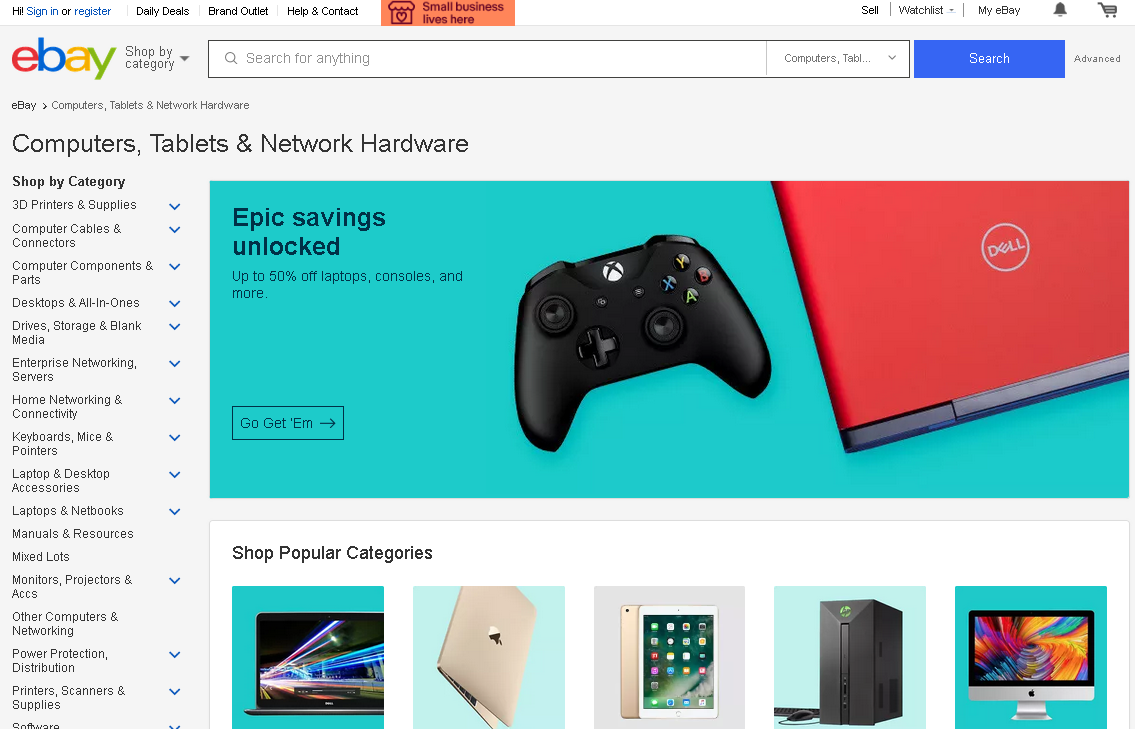Open the iPad tablet category thumbnail
Viewport: 1135px width, 729px height.
pyautogui.click(x=669, y=657)
